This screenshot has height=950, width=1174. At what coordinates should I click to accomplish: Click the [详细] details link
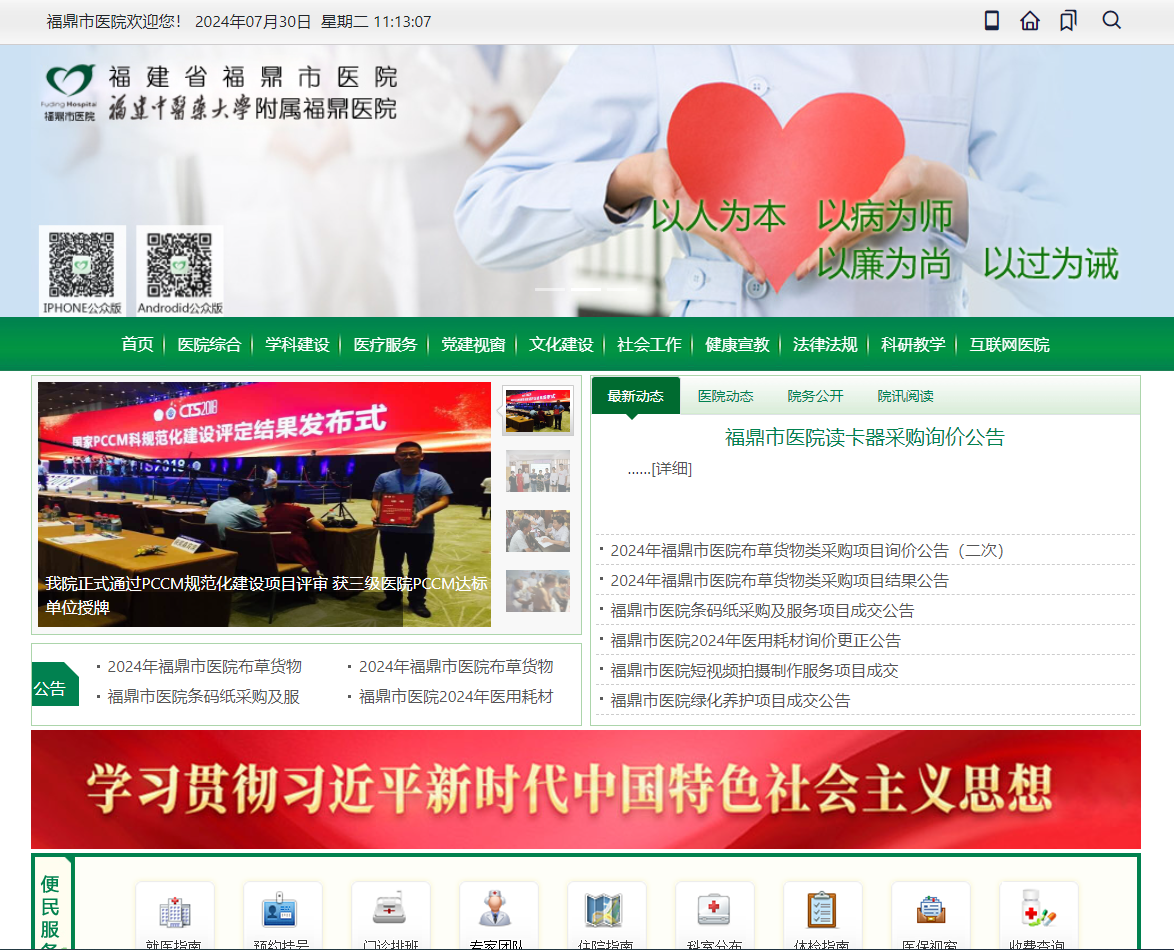(x=672, y=469)
